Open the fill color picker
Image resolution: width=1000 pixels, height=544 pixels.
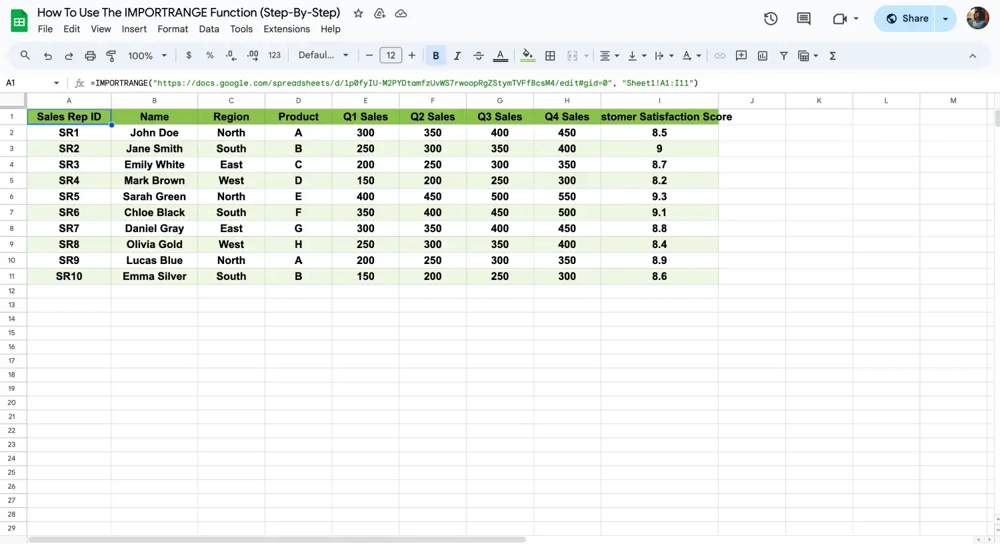(x=527, y=56)
